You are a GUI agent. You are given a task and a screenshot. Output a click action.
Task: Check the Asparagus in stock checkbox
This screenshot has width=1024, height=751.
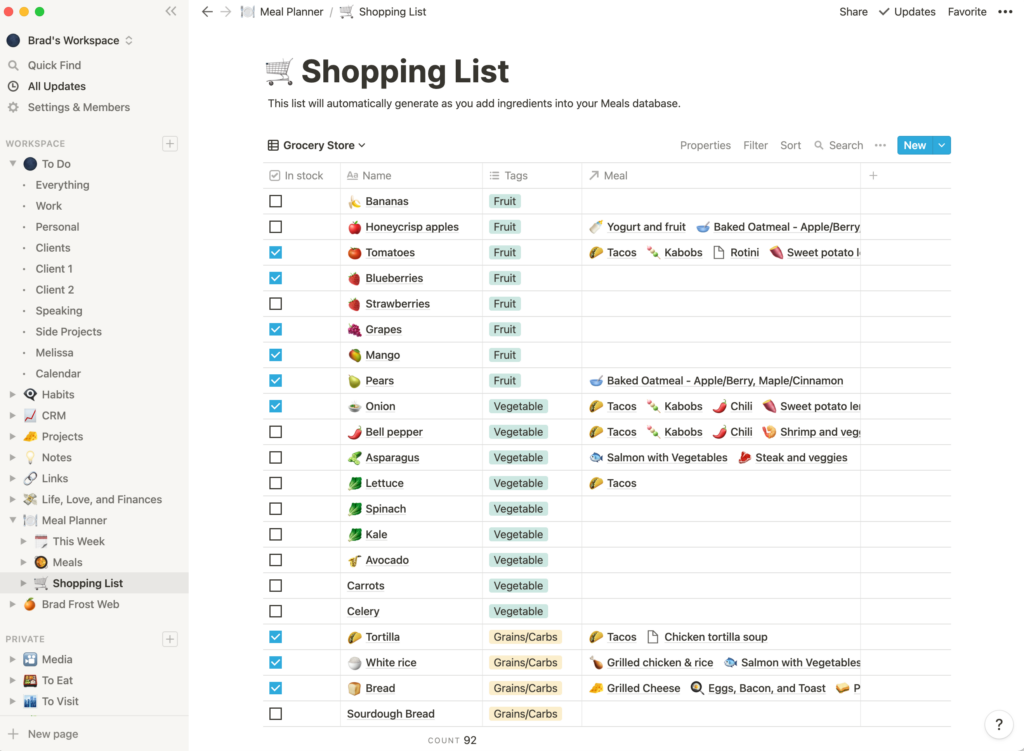tap(276, 457)
